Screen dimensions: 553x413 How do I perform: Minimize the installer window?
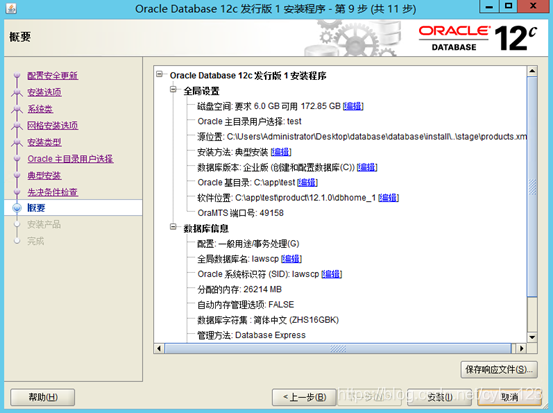[489, 6]
